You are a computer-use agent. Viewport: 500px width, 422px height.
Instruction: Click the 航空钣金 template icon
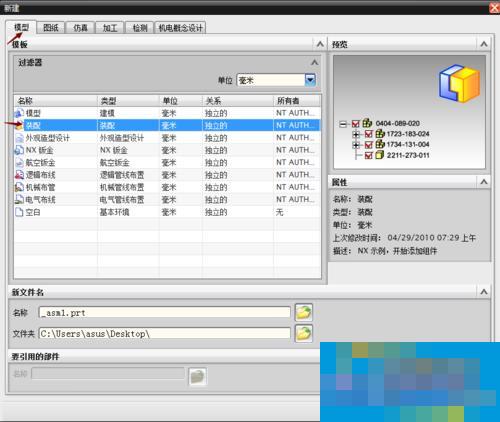point(19,162)
